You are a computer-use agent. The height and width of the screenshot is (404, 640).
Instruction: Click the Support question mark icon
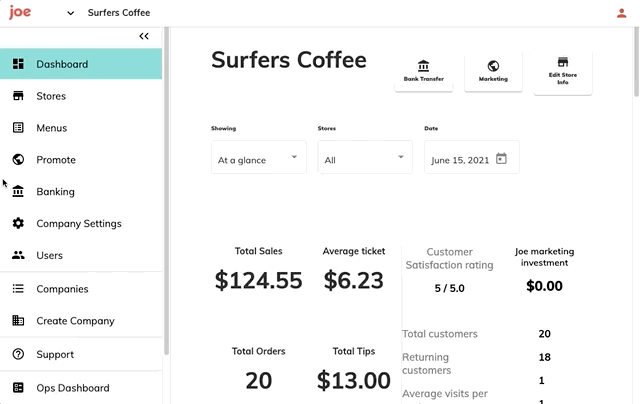coord(18,354)
